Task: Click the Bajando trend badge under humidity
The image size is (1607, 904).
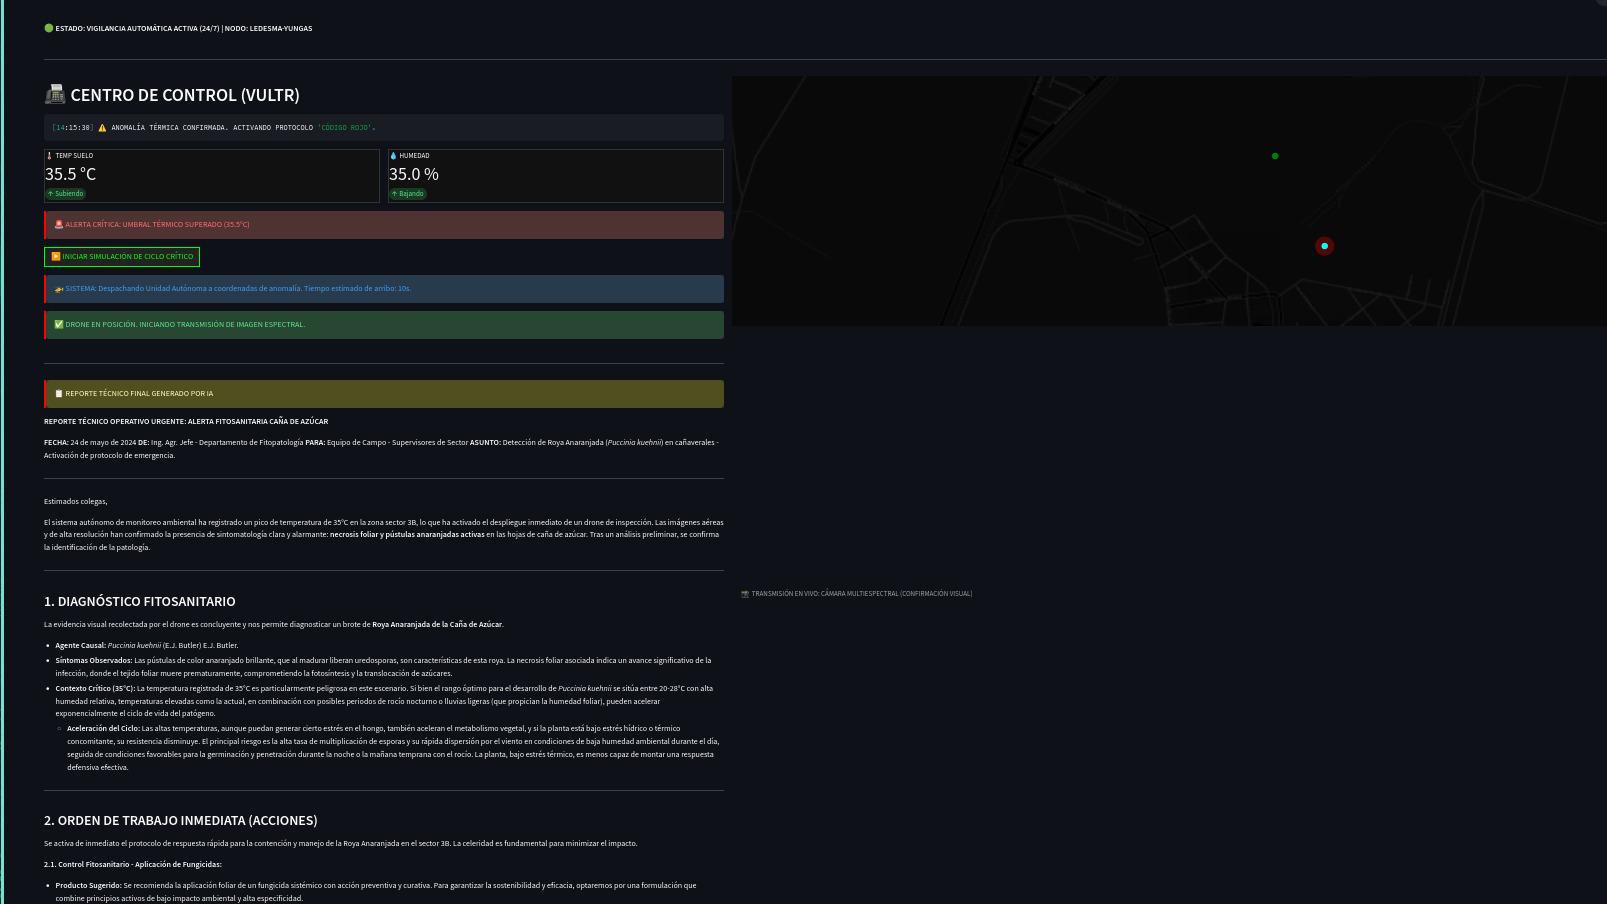Action: pos(408,194)
